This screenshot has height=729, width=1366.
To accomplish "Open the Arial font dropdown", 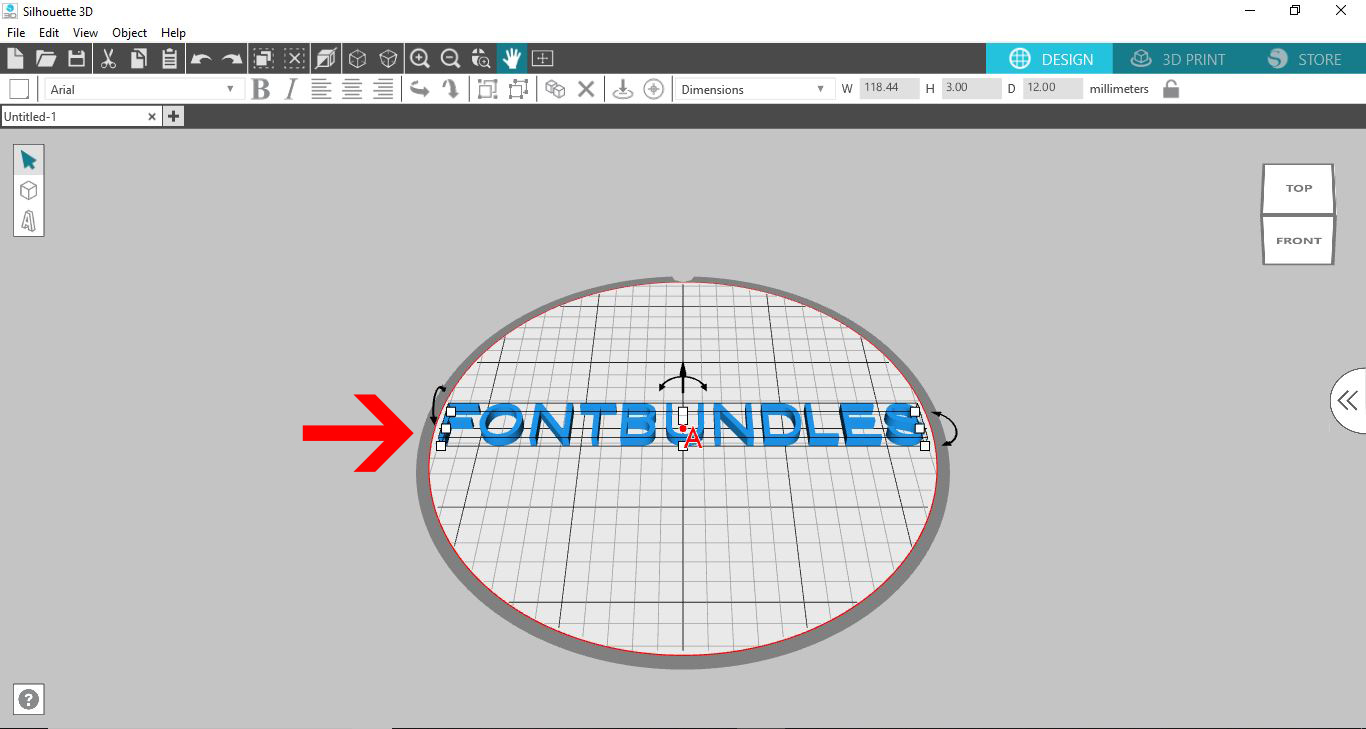I will click(144, 89).
